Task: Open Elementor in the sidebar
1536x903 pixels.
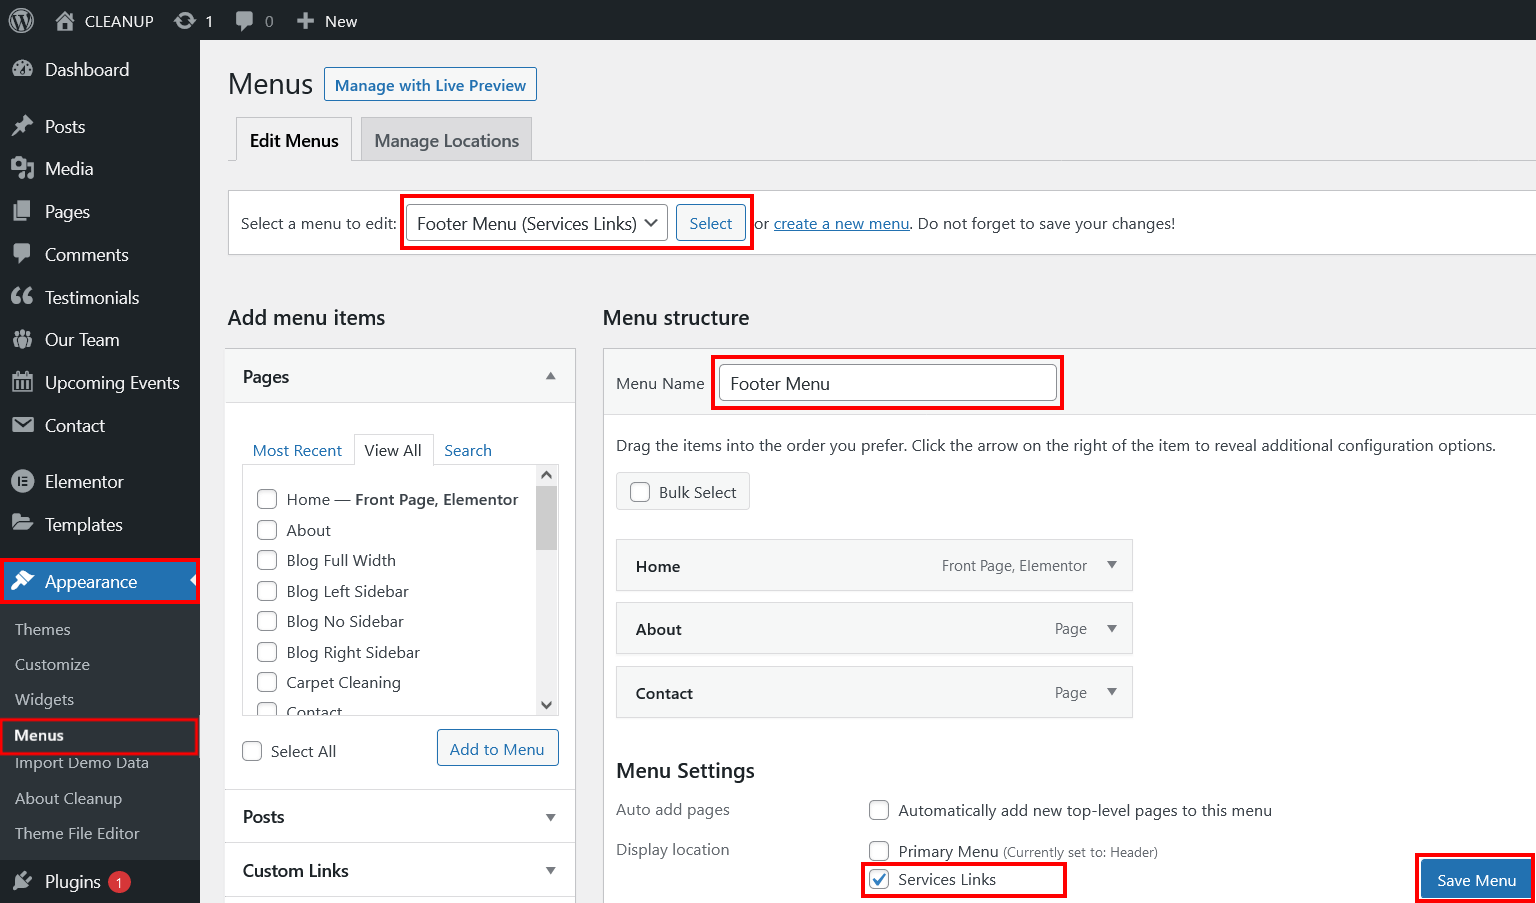Action: point(84,482)
